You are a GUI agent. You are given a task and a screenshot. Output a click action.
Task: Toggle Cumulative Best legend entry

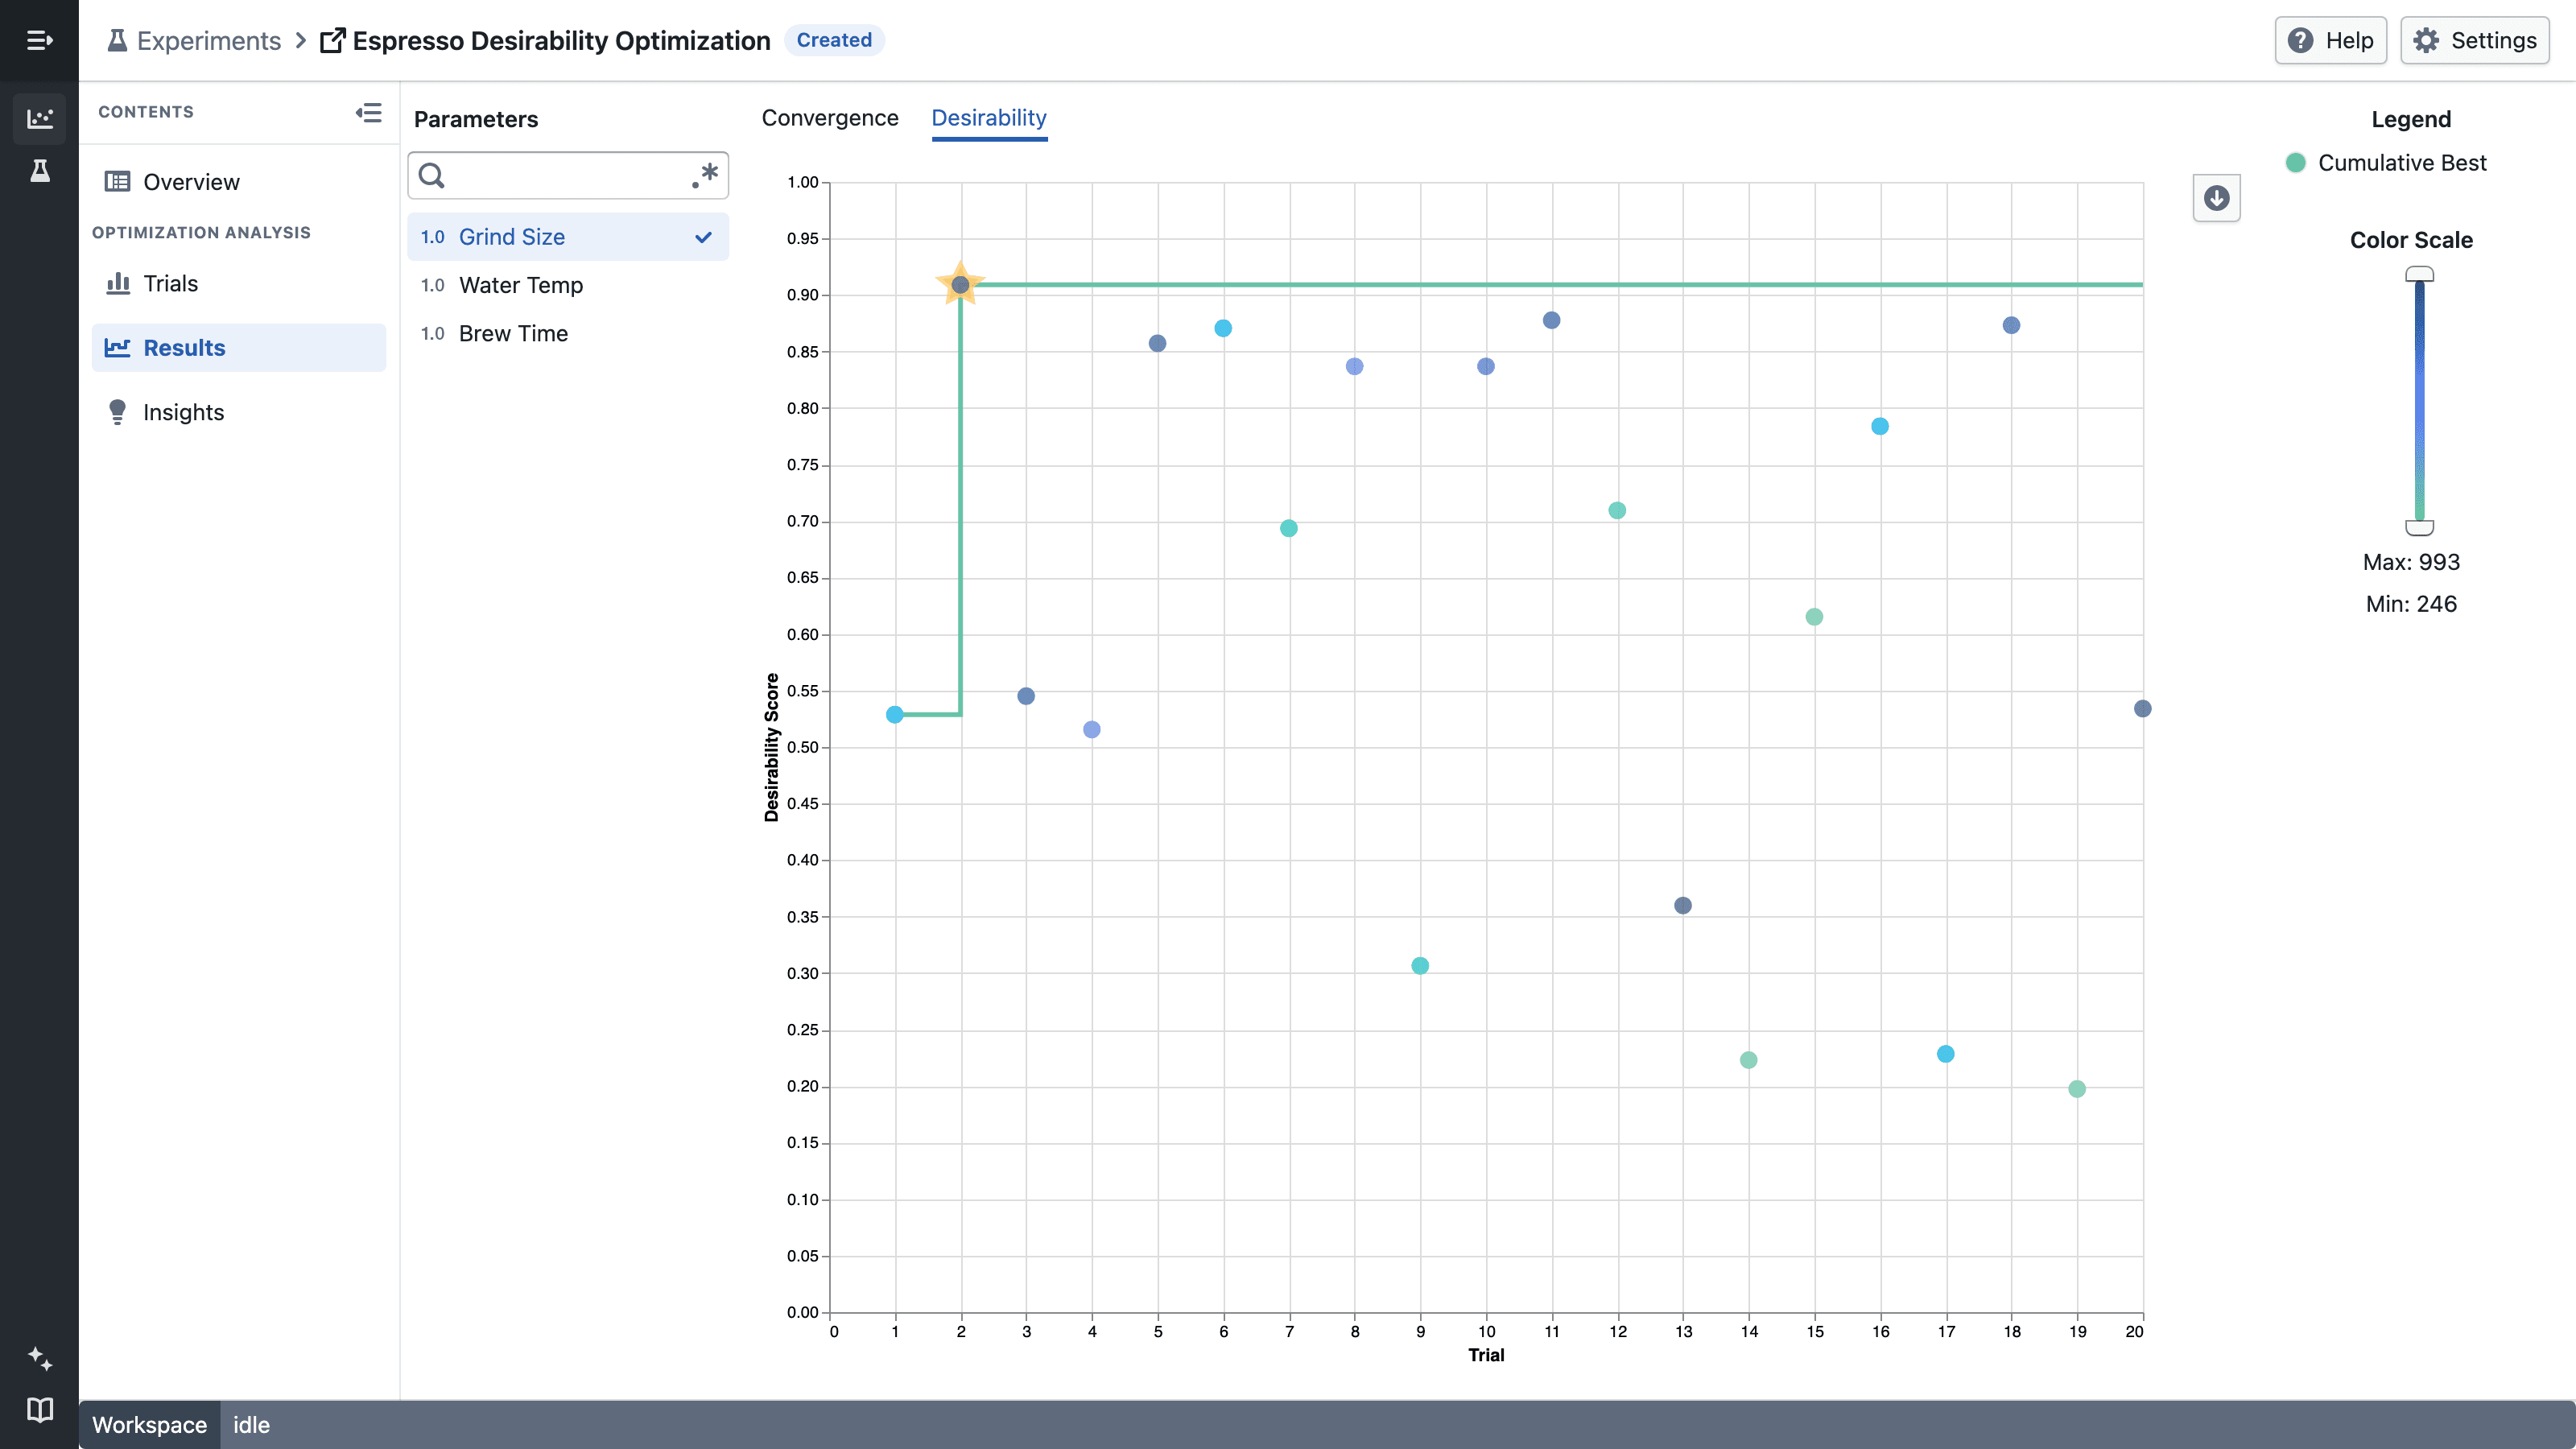coord(2386,163)
